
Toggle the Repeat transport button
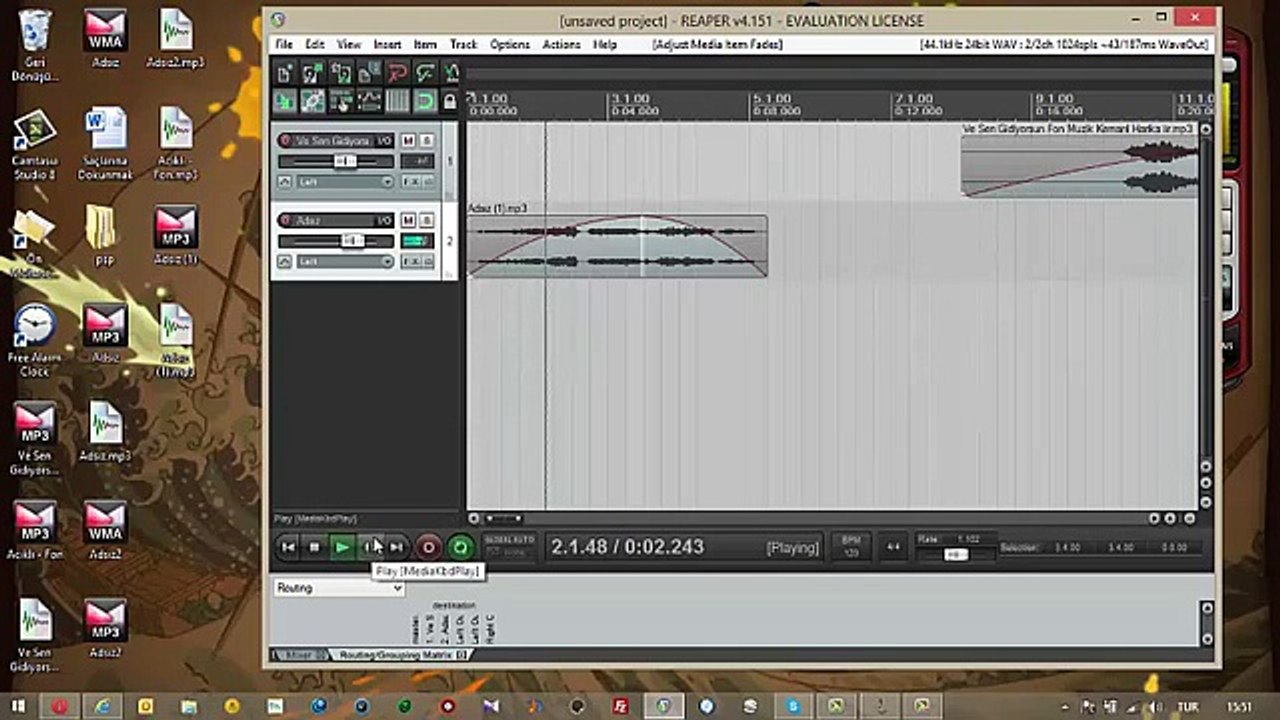(461, 547)
